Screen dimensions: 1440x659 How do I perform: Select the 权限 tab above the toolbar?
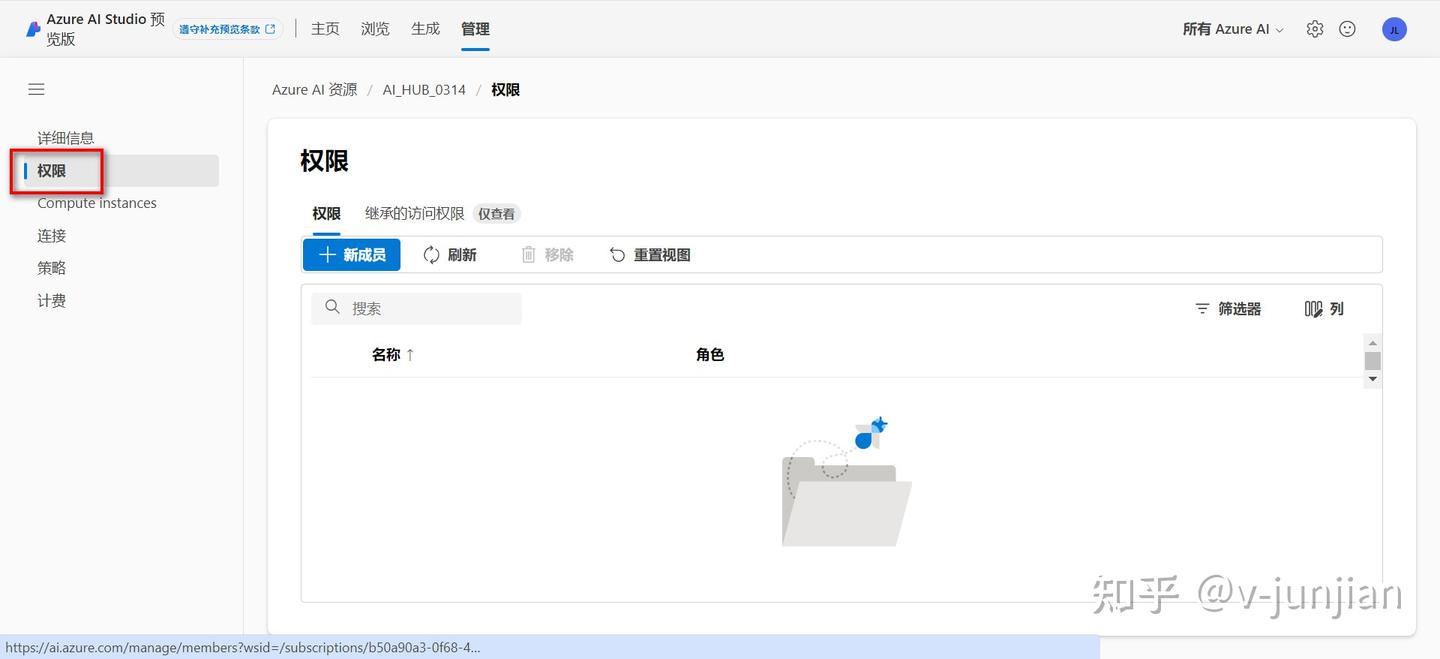(326, 213)
